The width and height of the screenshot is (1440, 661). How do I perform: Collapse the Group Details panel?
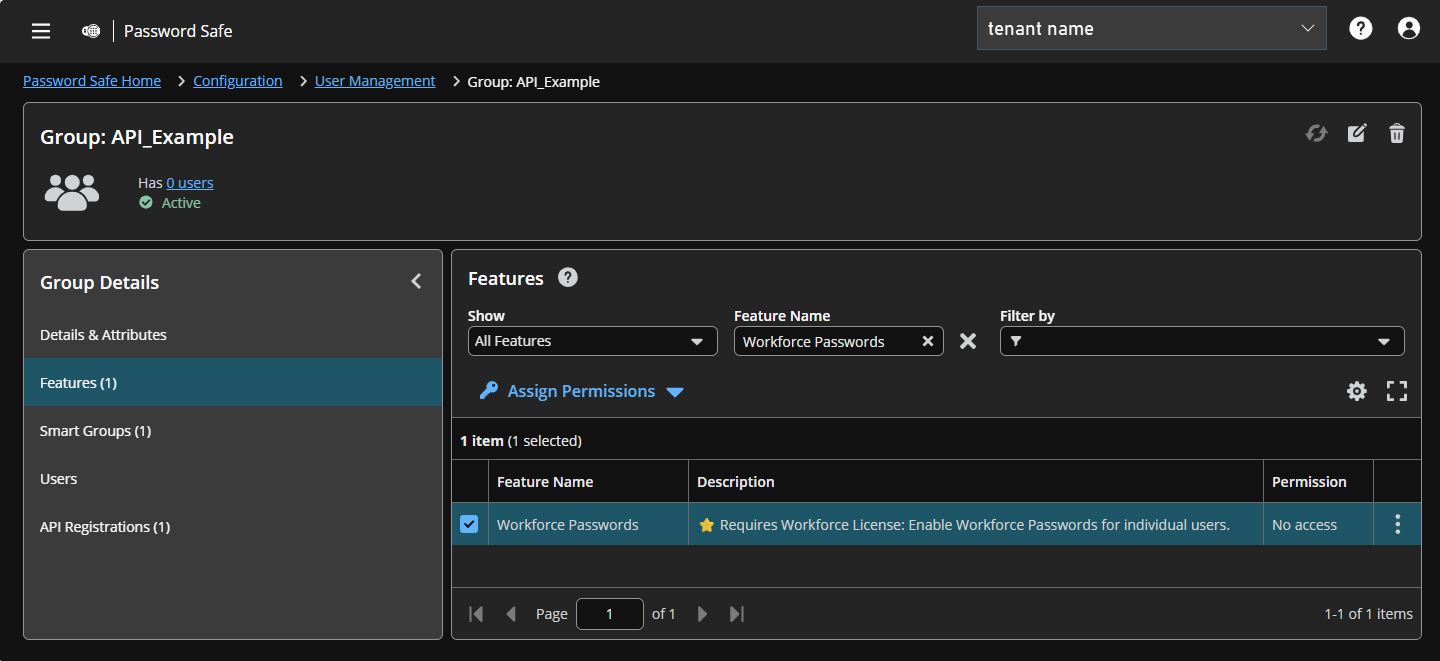click(416, 281)
